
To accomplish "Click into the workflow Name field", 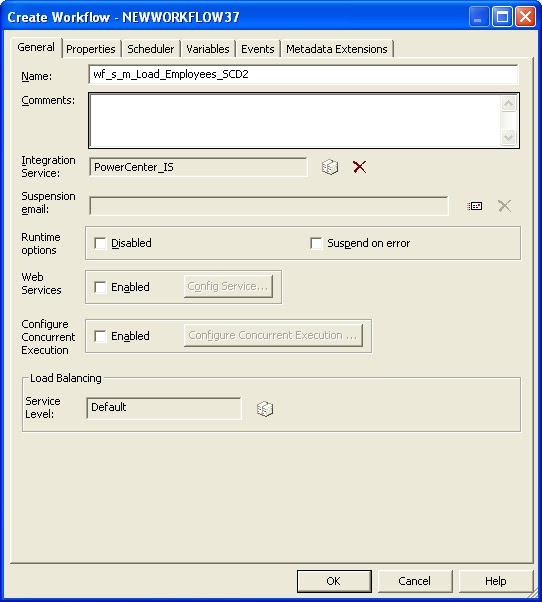I will pos(303,74).
